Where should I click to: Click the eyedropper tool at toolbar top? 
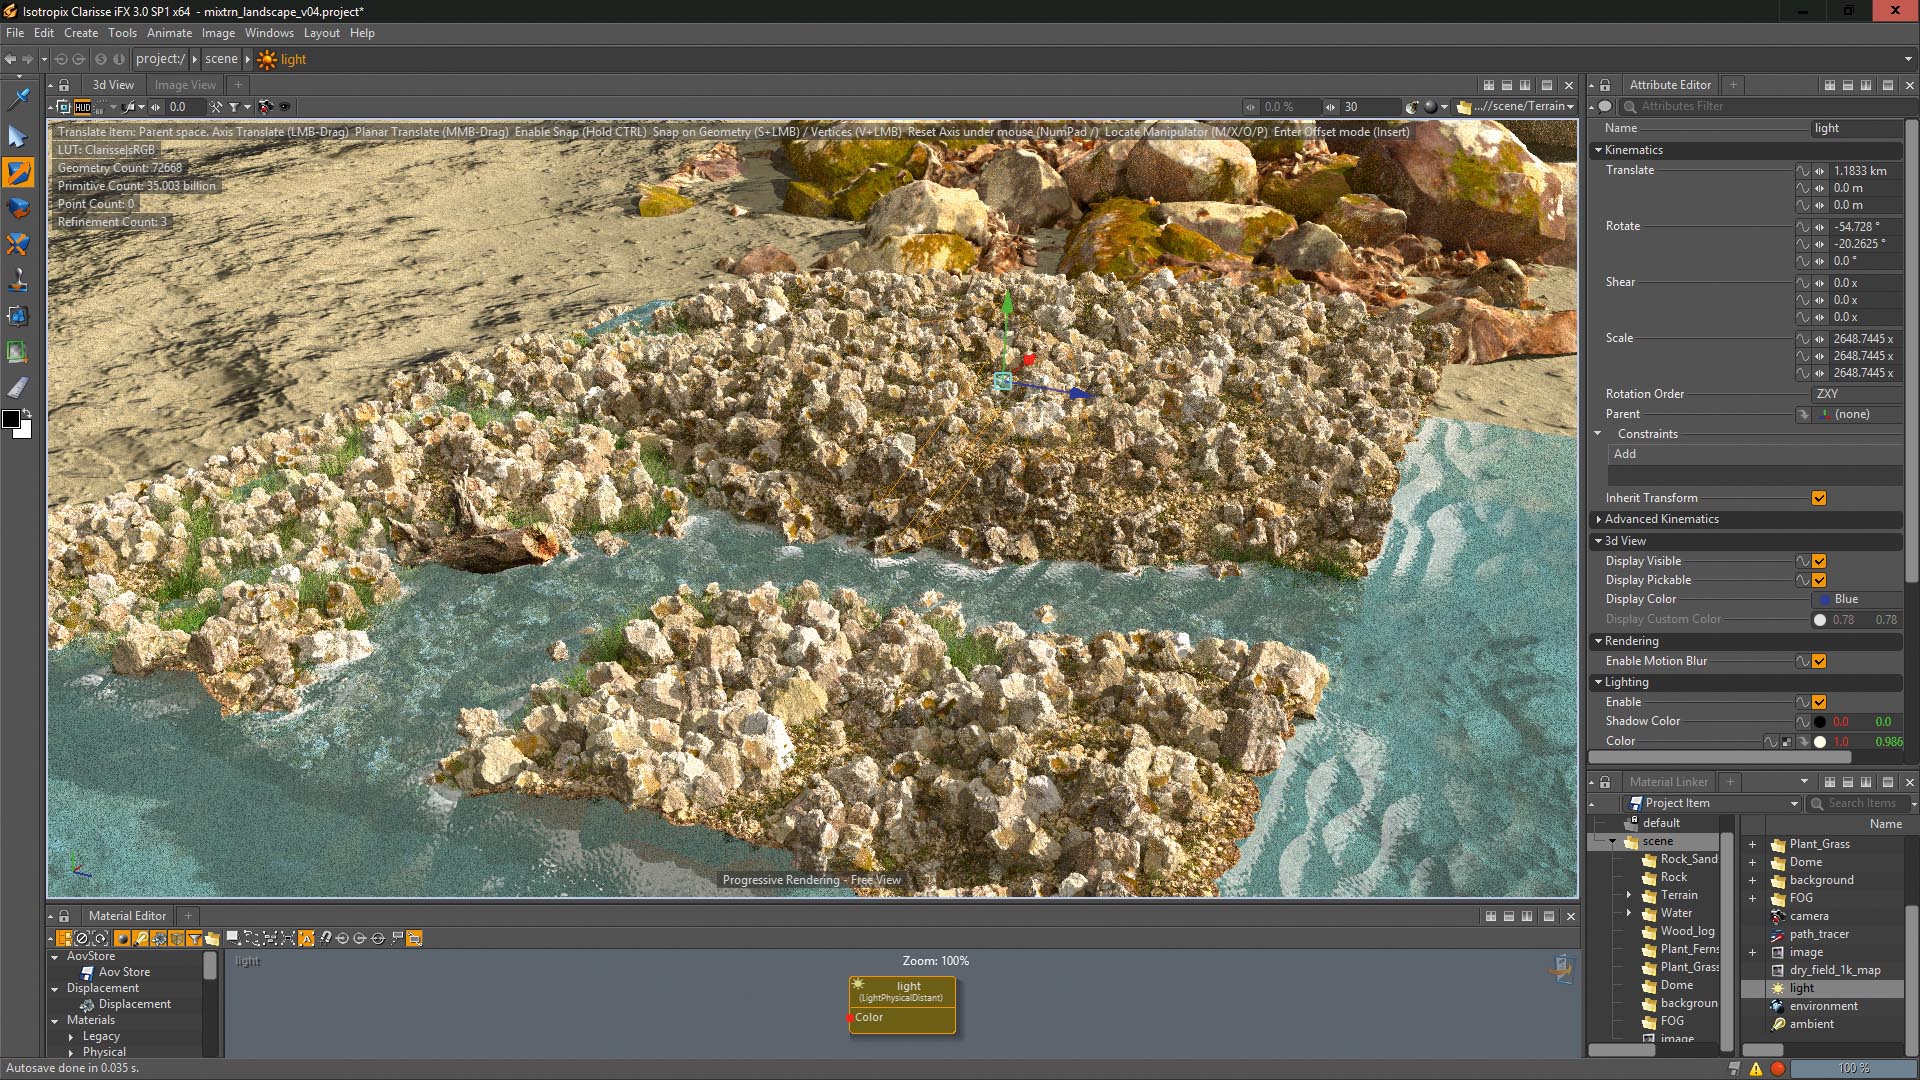tap(17, 99)
